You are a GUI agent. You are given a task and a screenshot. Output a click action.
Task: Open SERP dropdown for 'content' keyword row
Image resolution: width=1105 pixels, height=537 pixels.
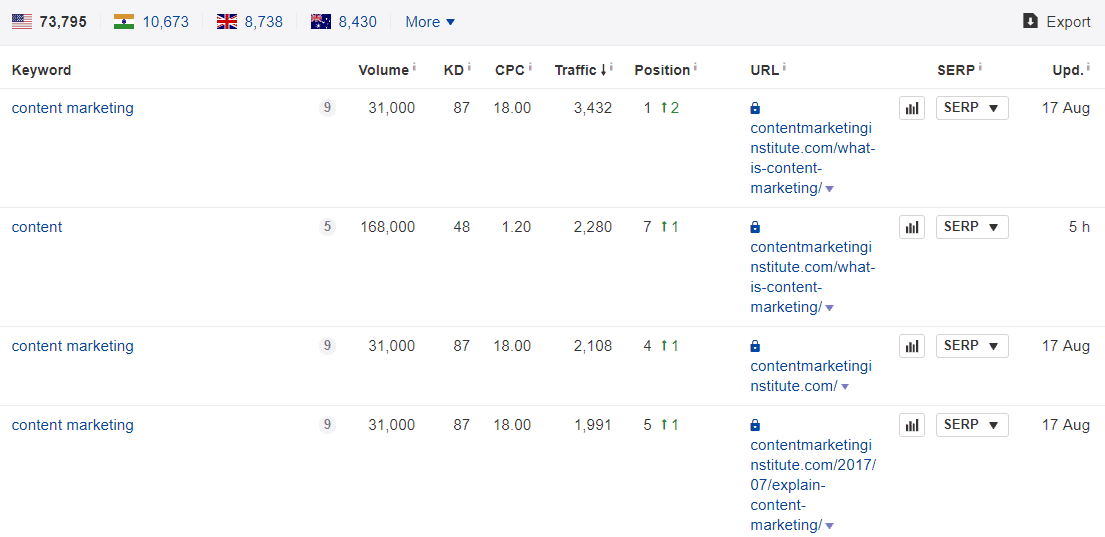(972, 227)
